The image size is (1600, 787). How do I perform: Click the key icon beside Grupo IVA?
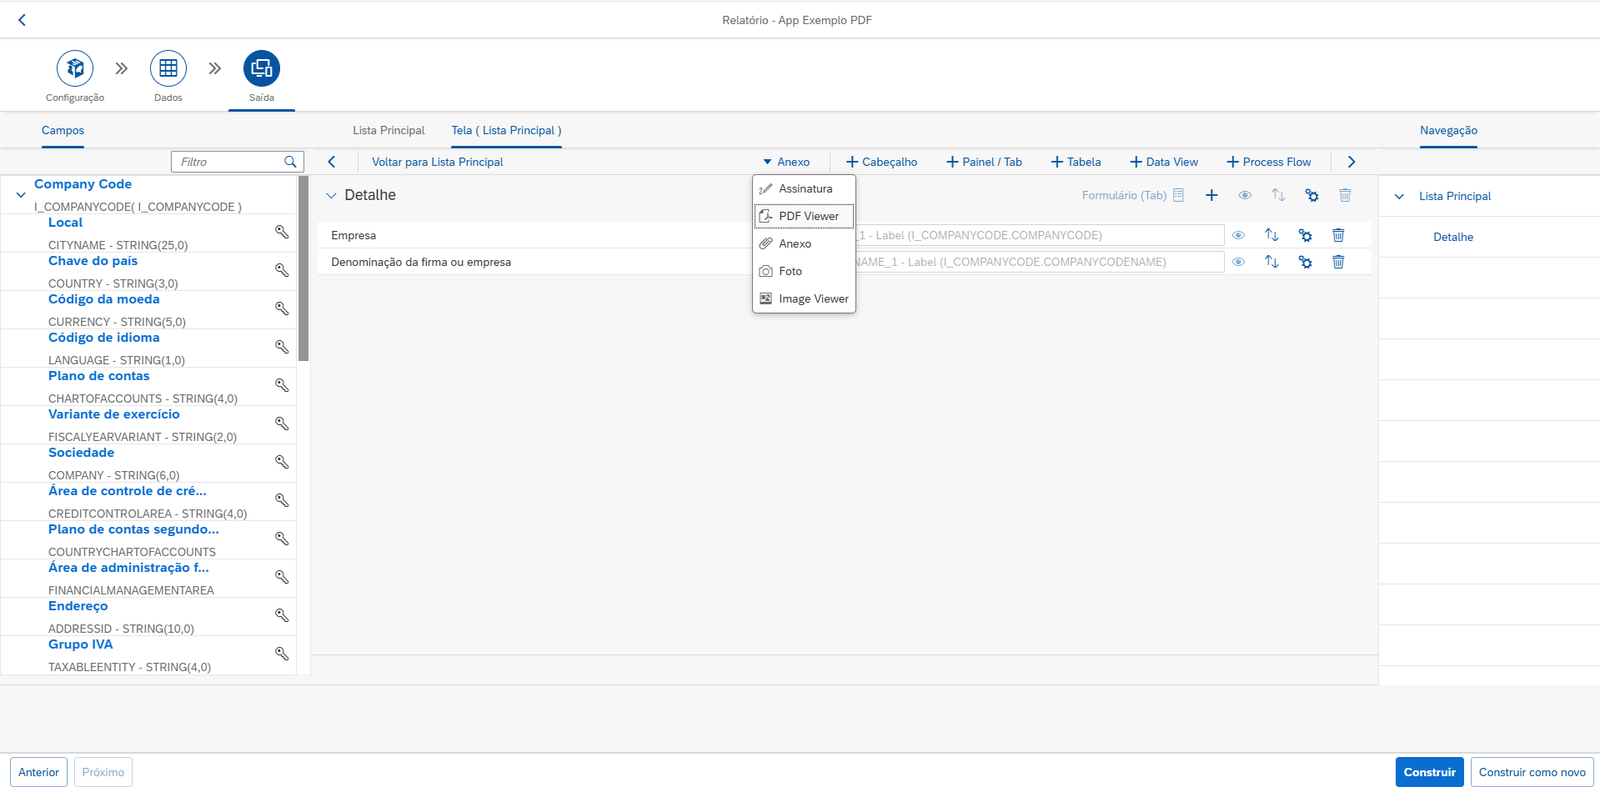(x=282, y=653)
